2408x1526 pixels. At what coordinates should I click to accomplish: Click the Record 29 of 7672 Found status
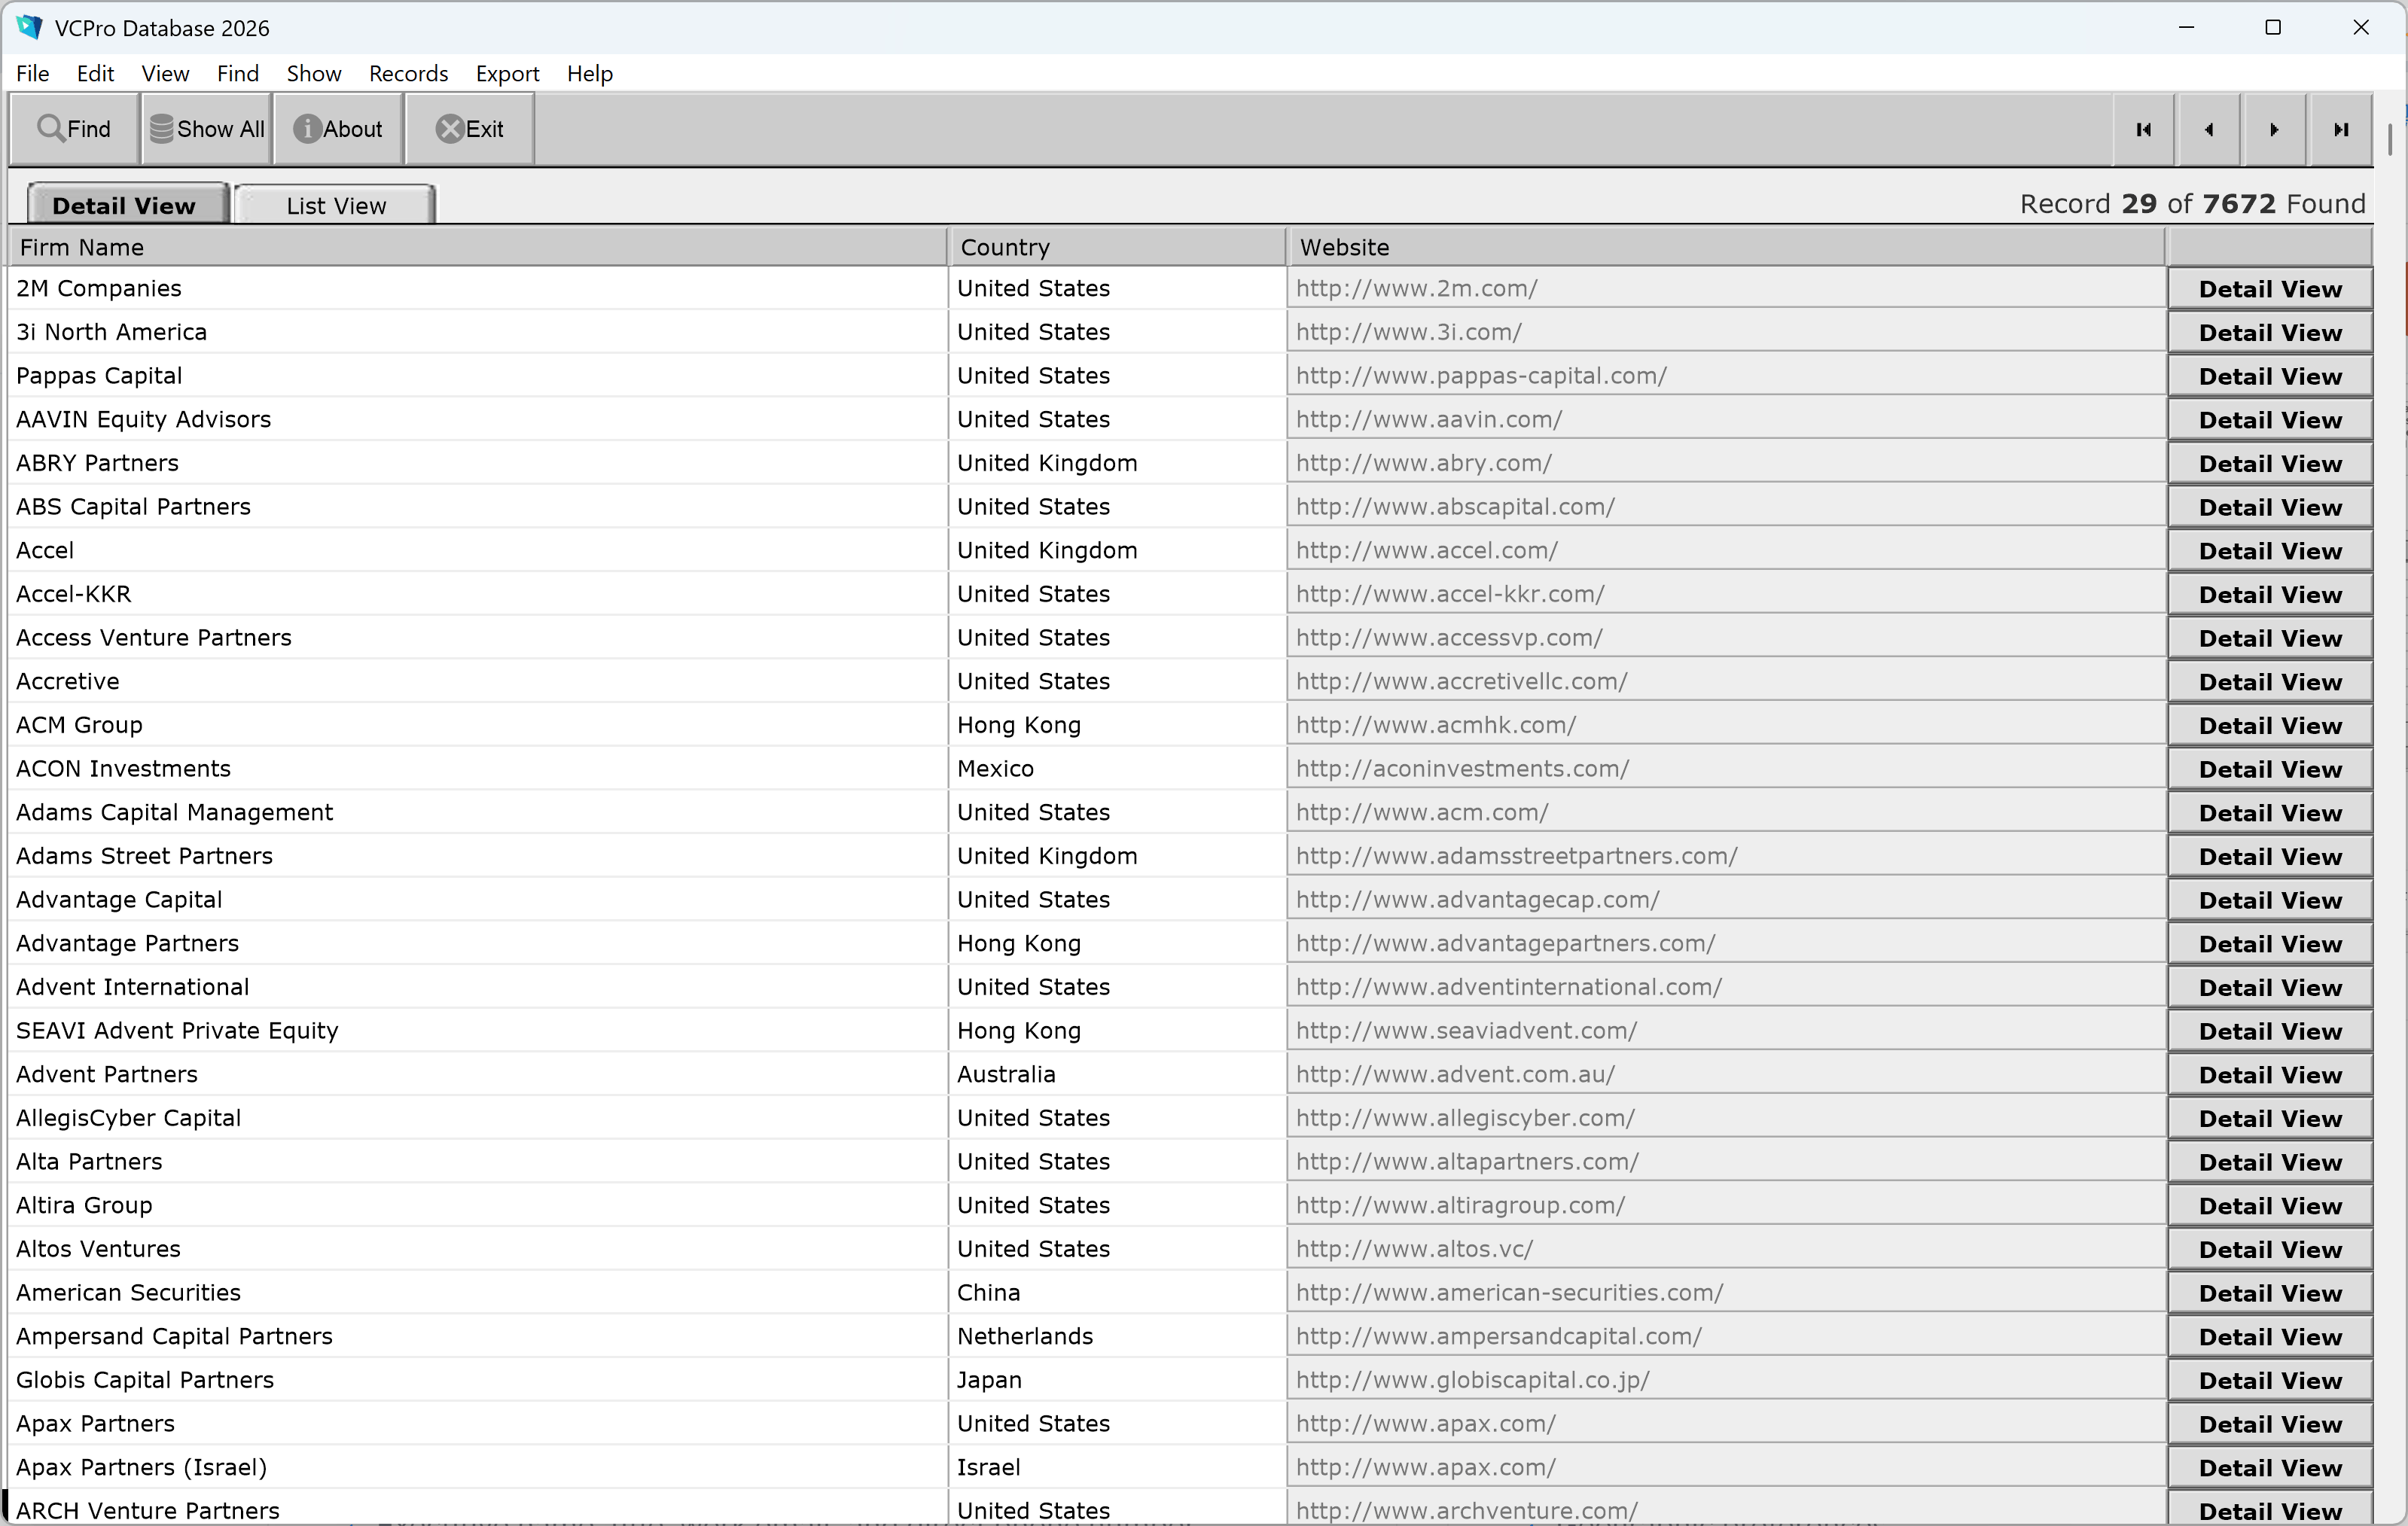point(2192,204)
